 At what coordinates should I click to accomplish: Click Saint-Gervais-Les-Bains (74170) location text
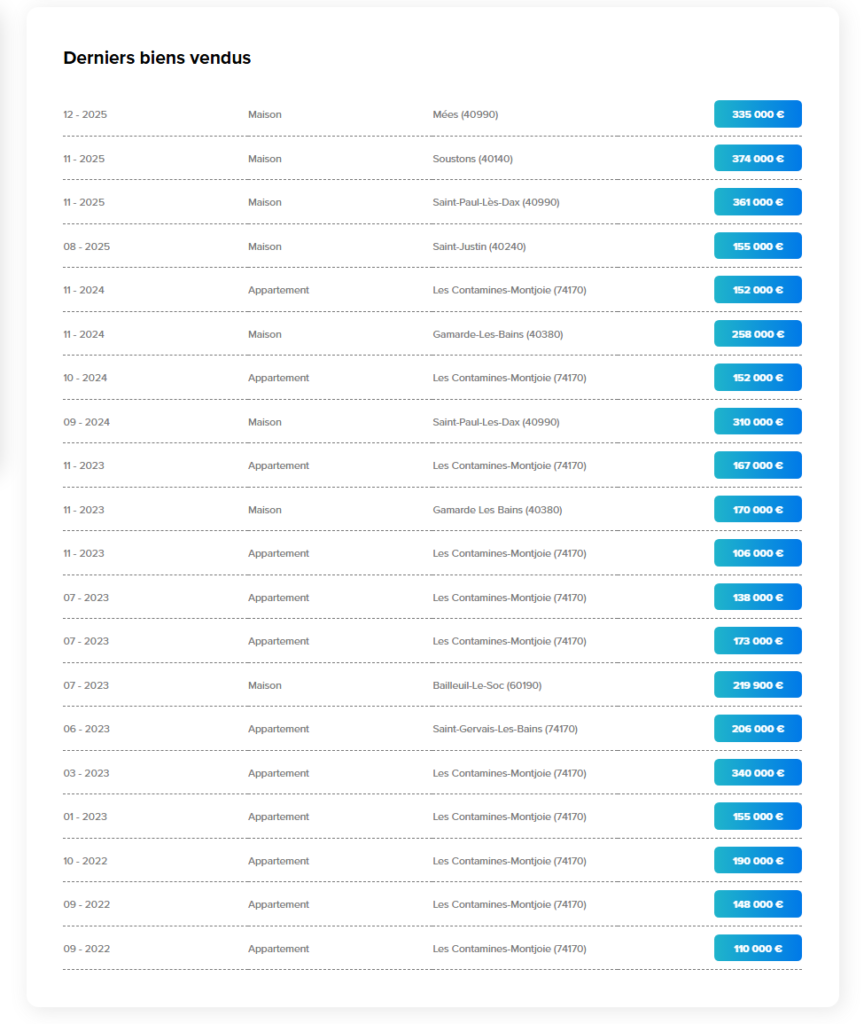tap(505, 729)
